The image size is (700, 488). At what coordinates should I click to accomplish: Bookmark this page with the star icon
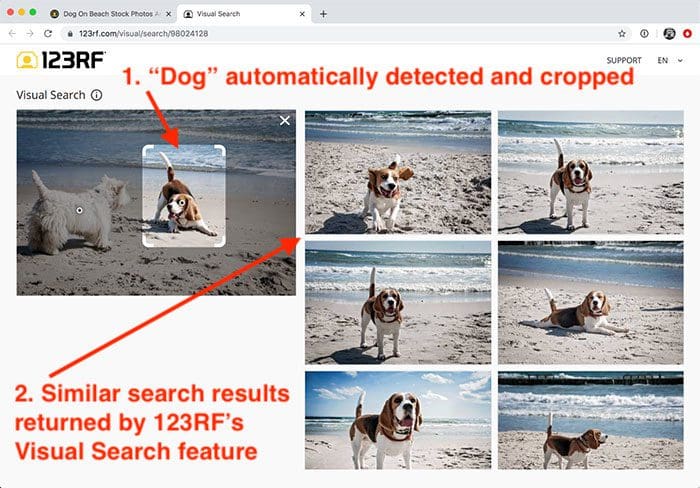(622, 33)
